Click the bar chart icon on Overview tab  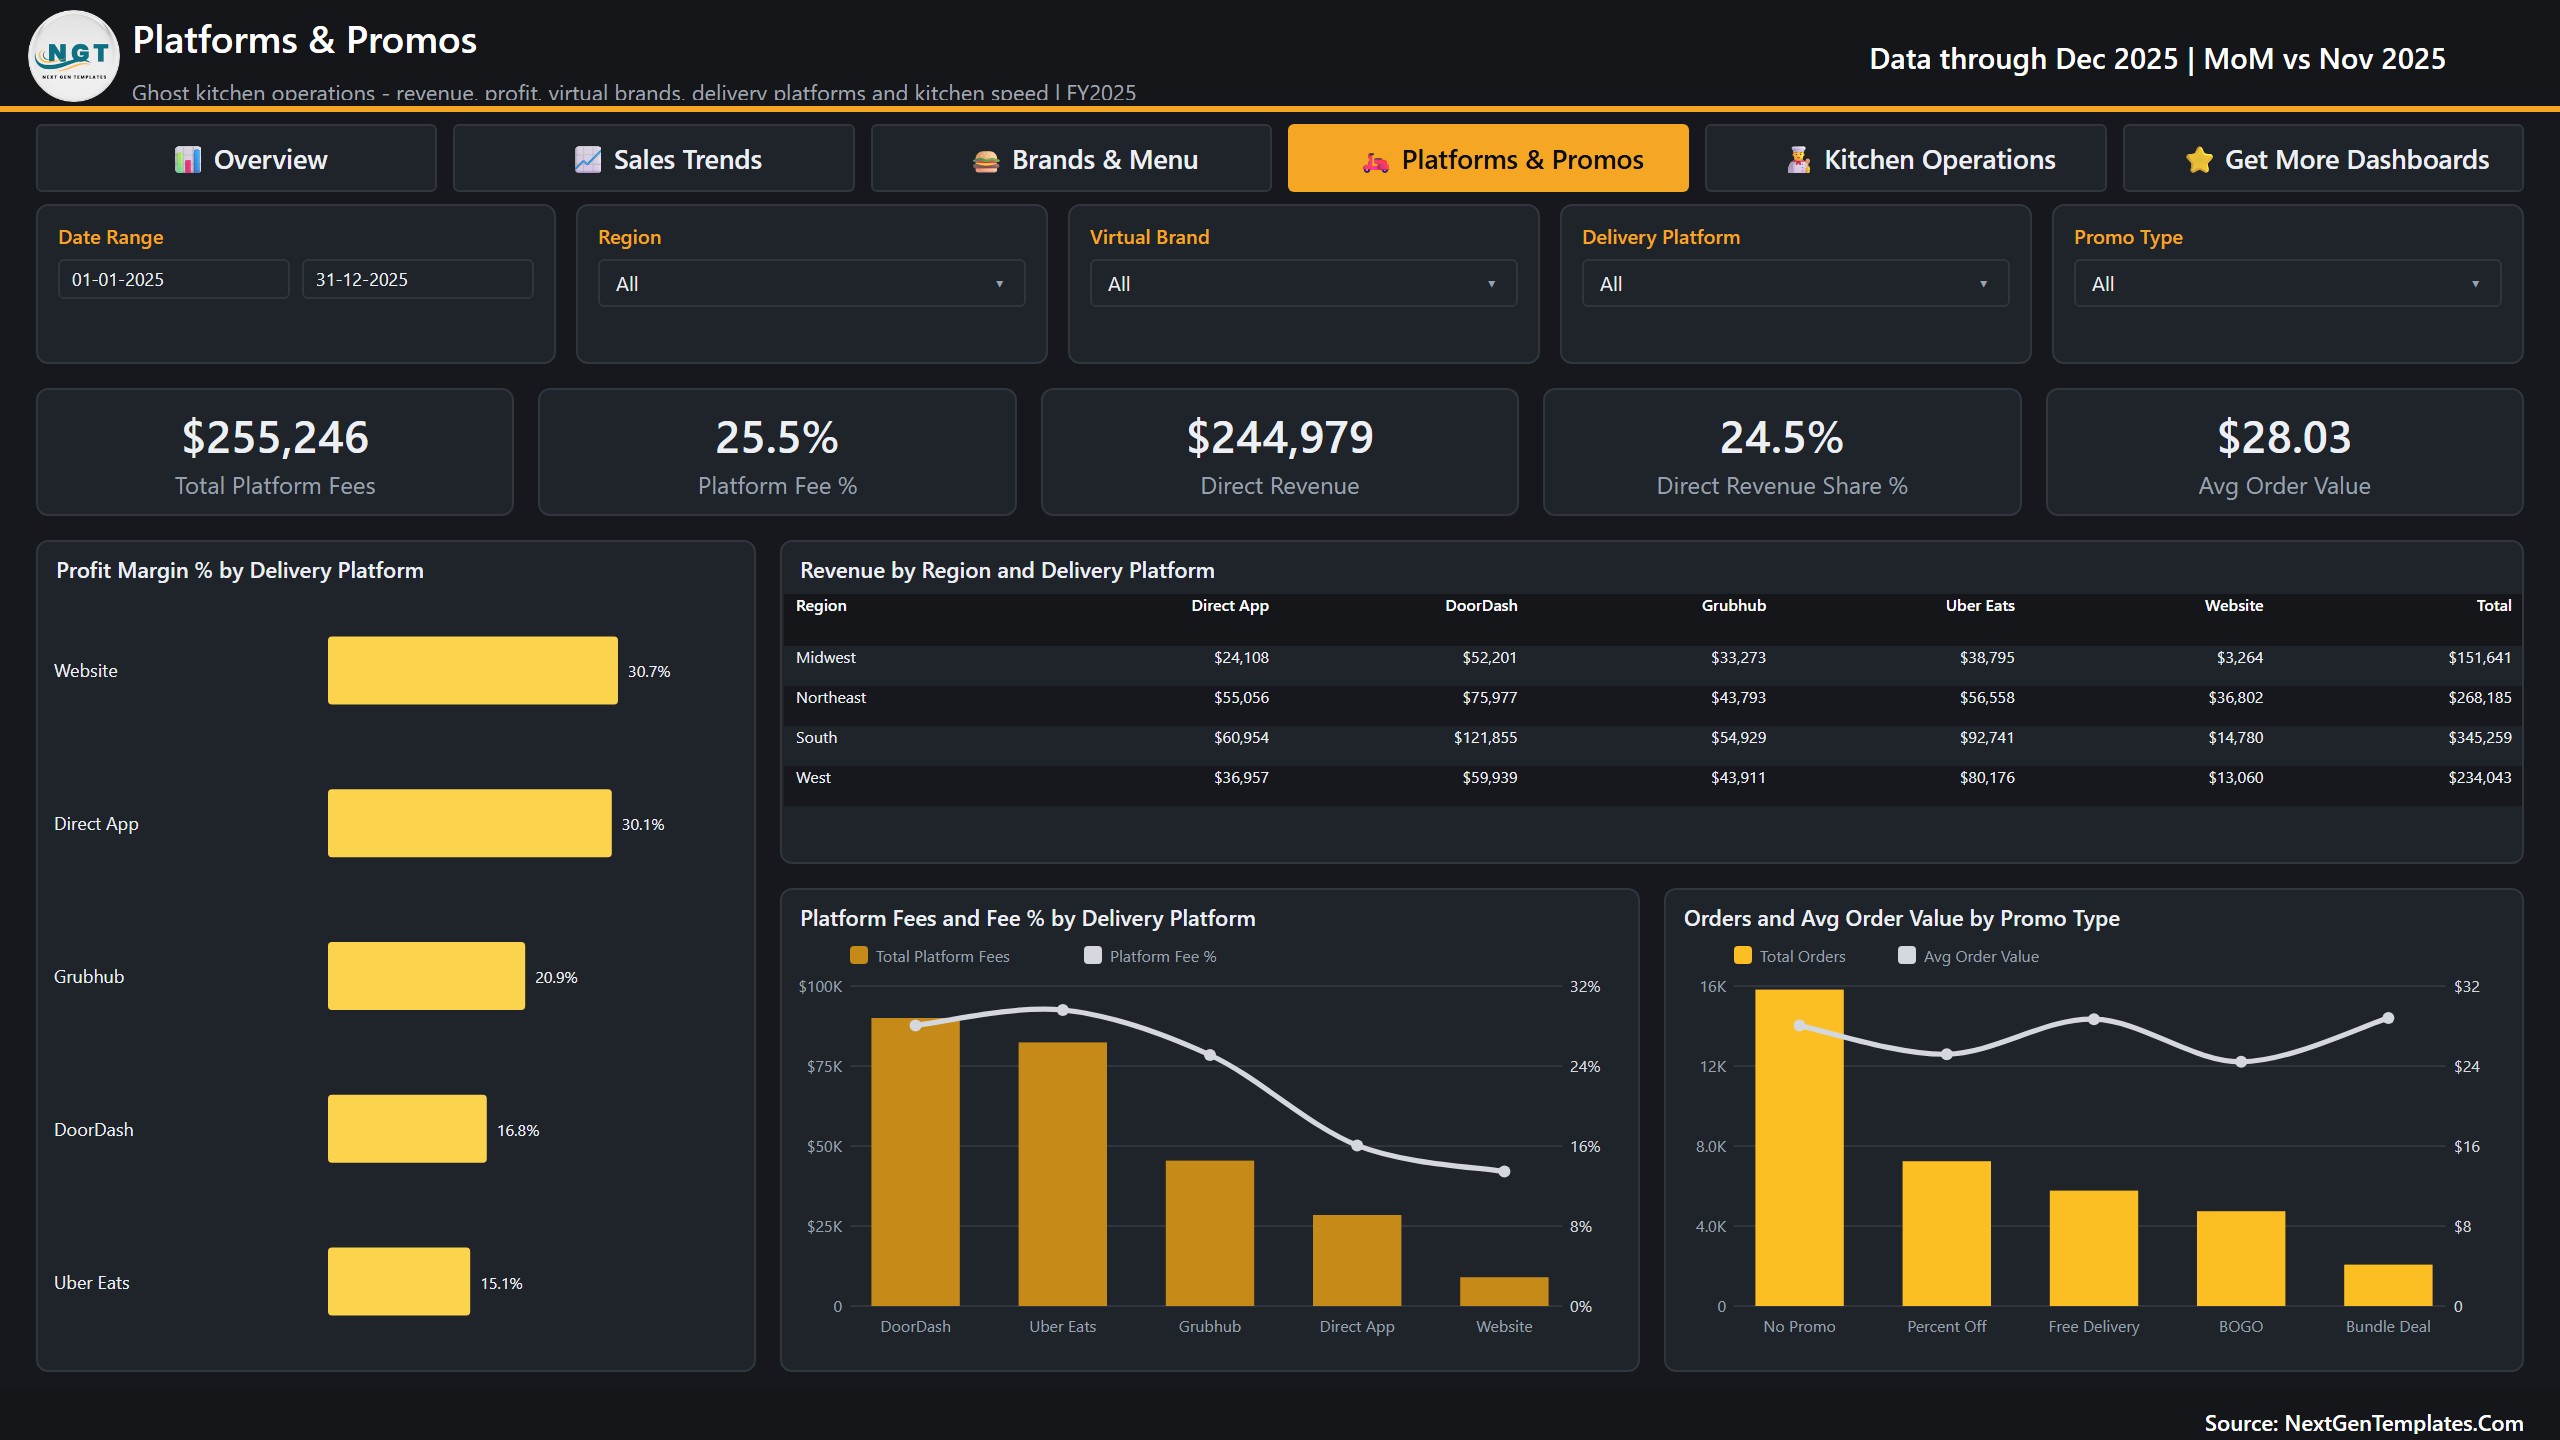[x=187, y=160]
